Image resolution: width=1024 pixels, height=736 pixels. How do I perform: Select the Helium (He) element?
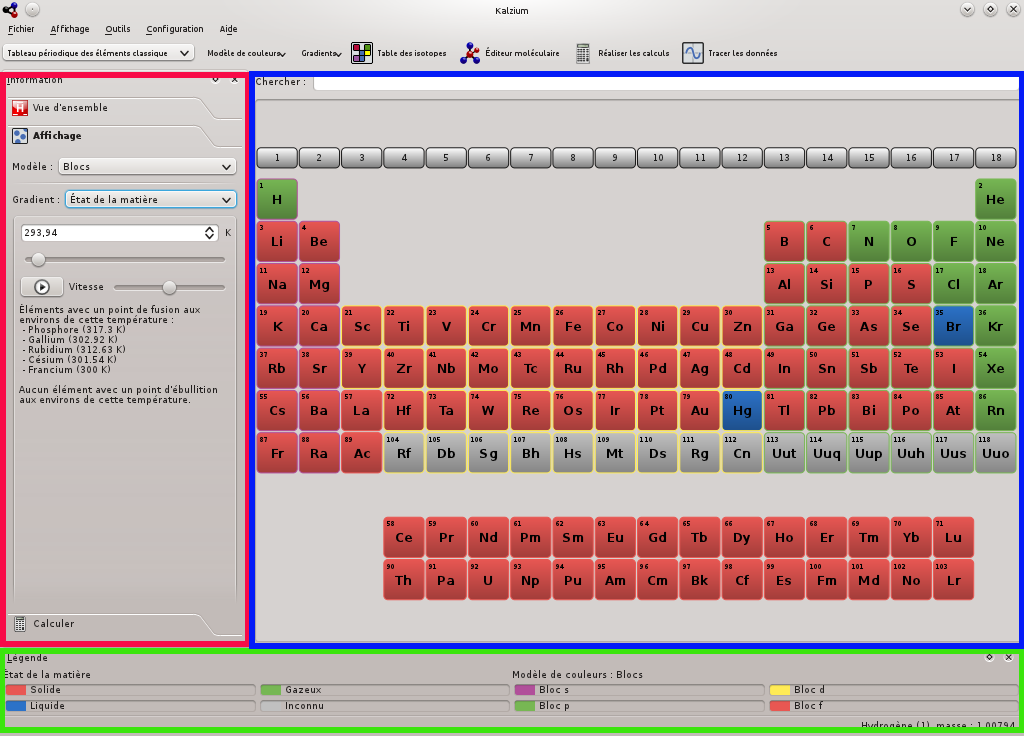point(995,199)
